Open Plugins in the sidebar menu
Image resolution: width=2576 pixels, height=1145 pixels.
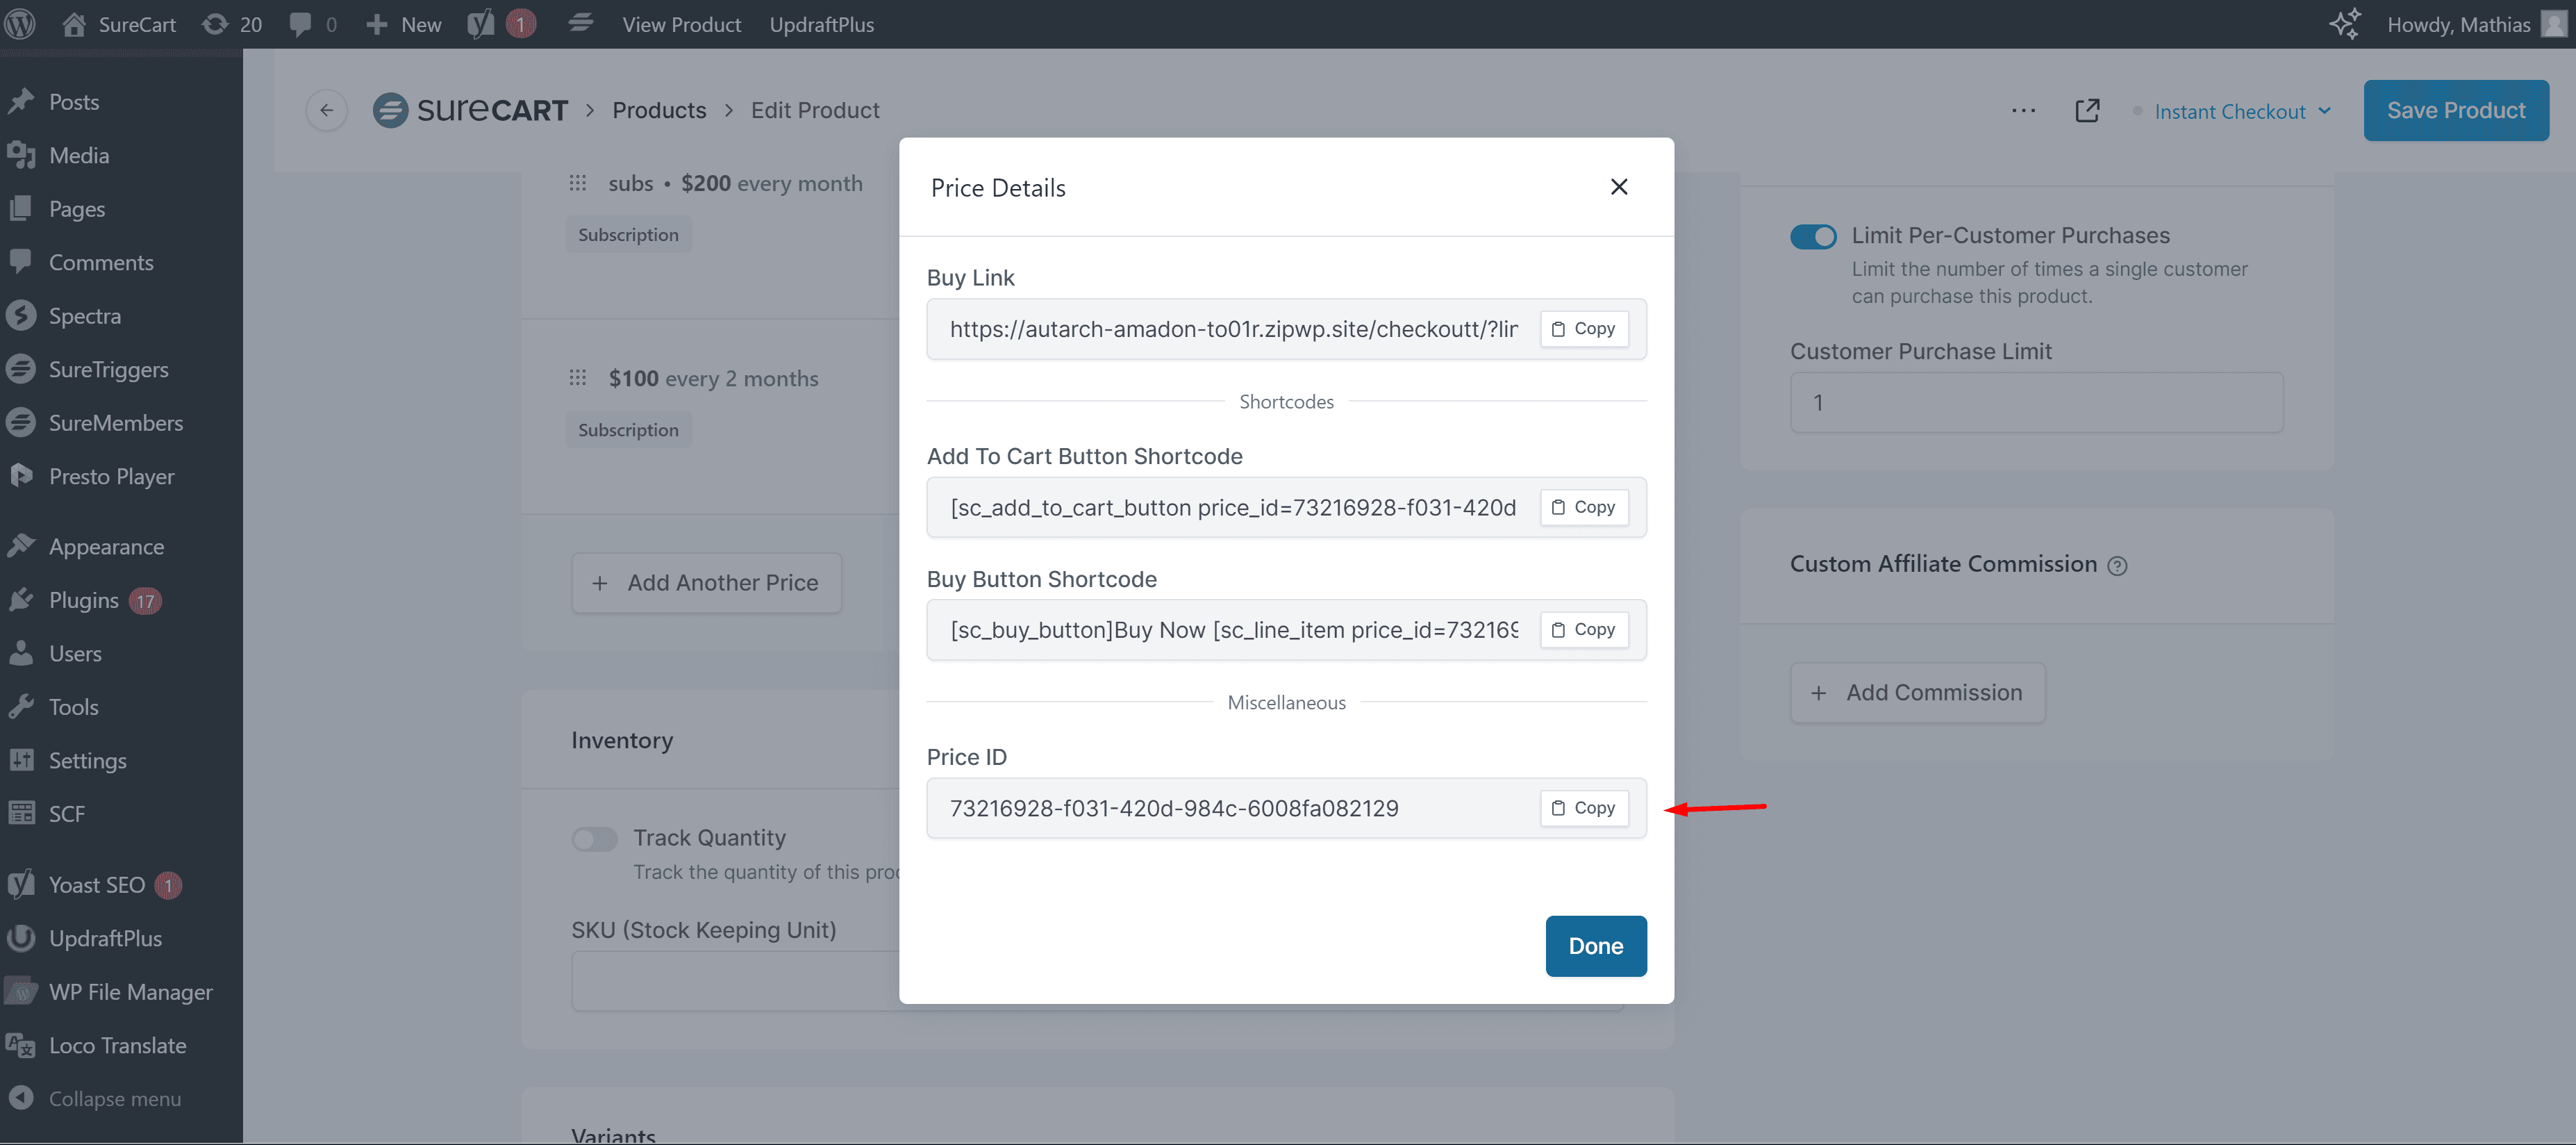(83, 599)
